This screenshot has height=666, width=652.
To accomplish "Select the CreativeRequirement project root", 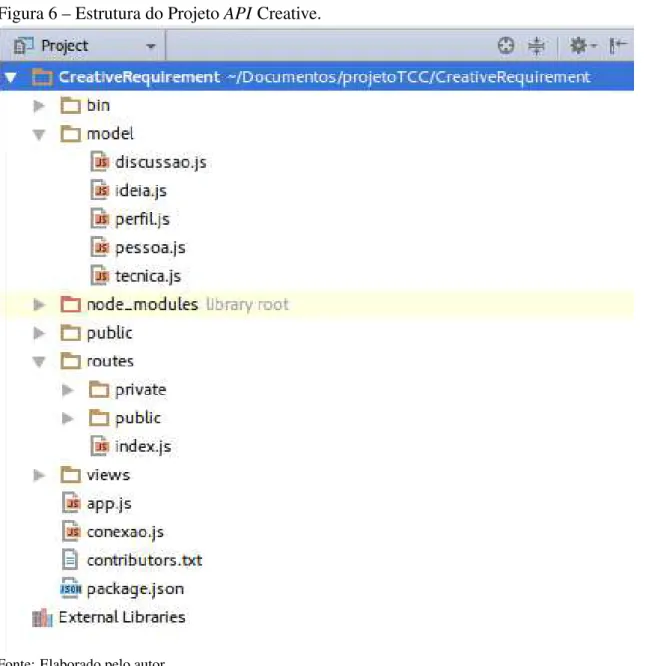I will tap(317, 77).
